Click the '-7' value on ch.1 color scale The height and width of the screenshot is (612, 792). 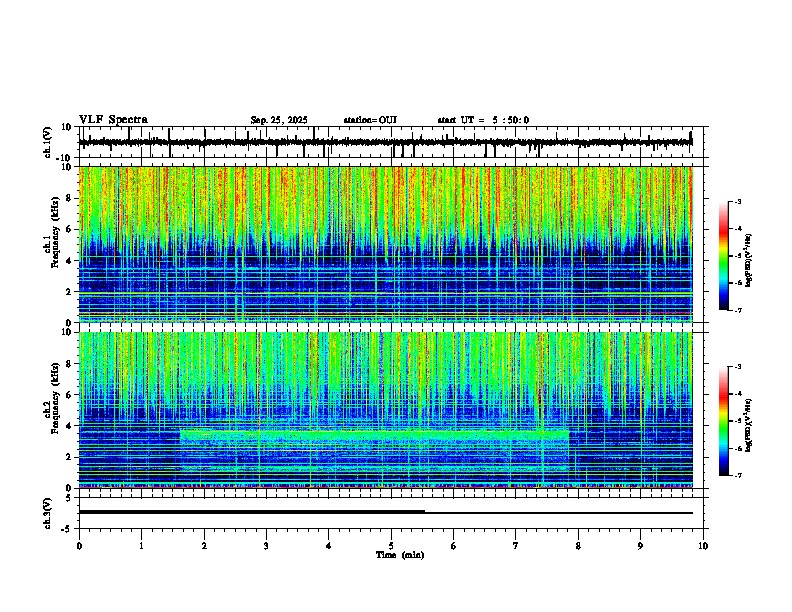738,310
